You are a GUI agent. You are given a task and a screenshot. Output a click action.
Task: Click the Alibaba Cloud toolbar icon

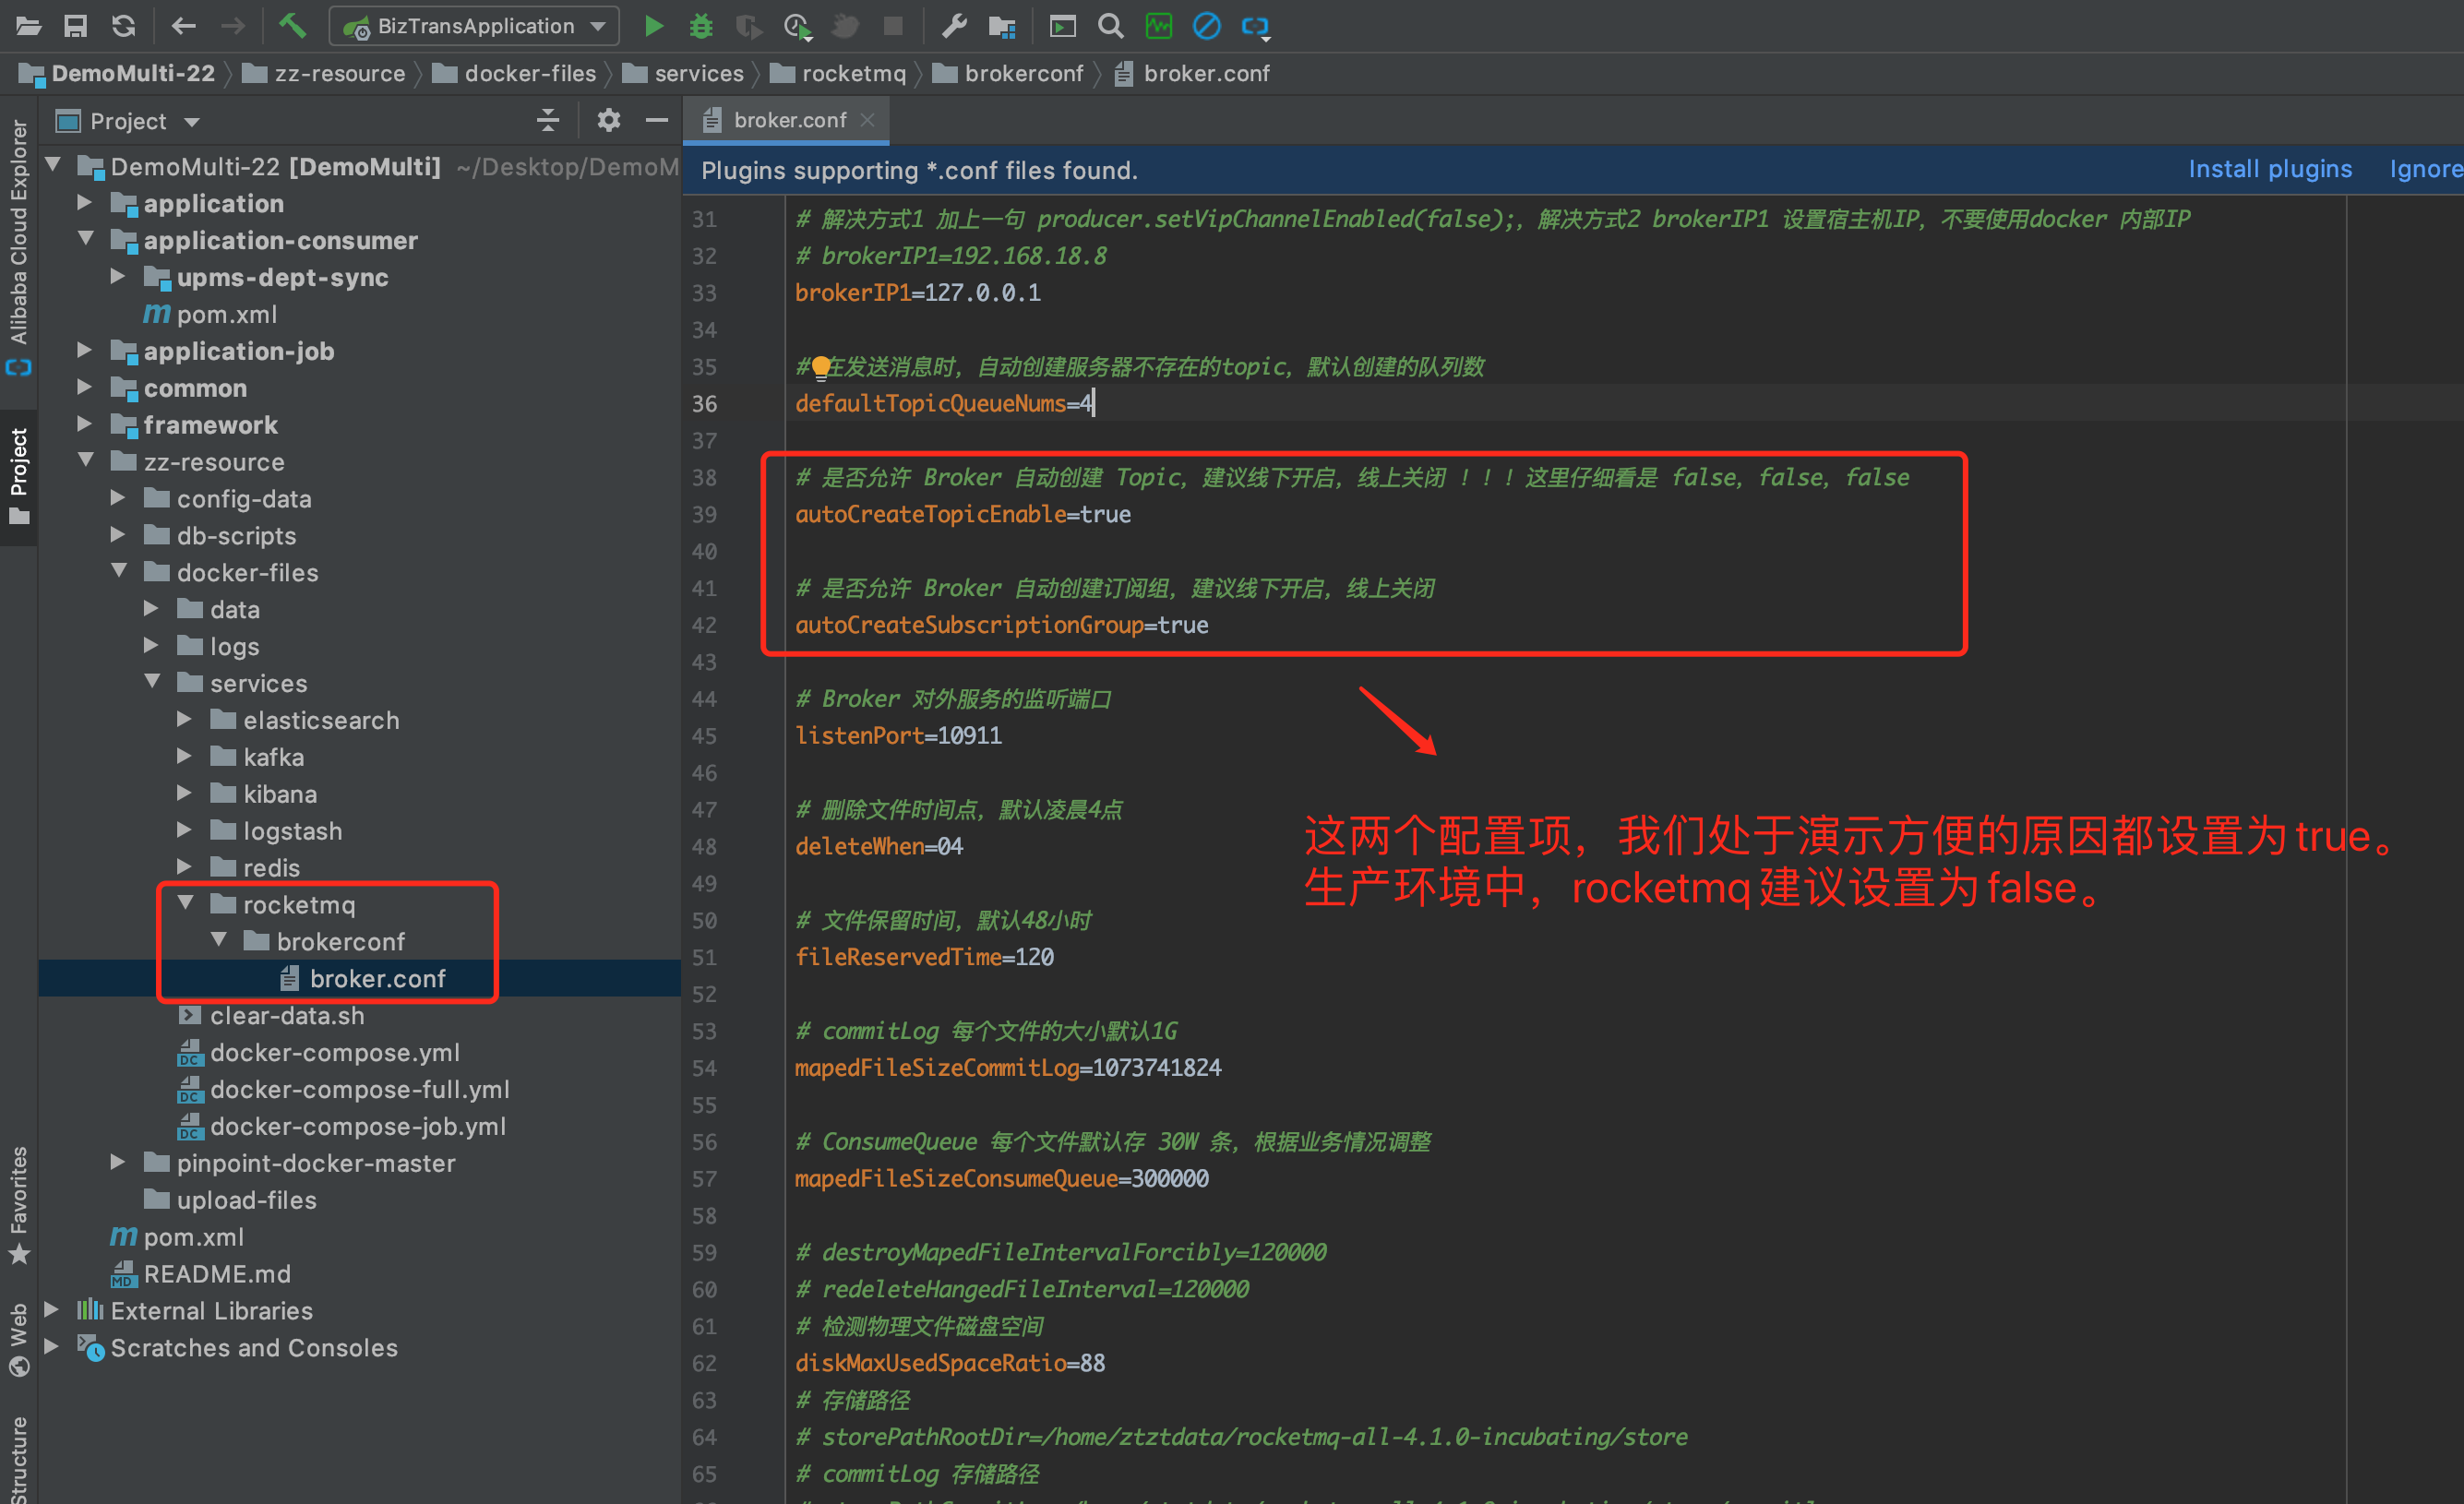(x=1255, y=26)
